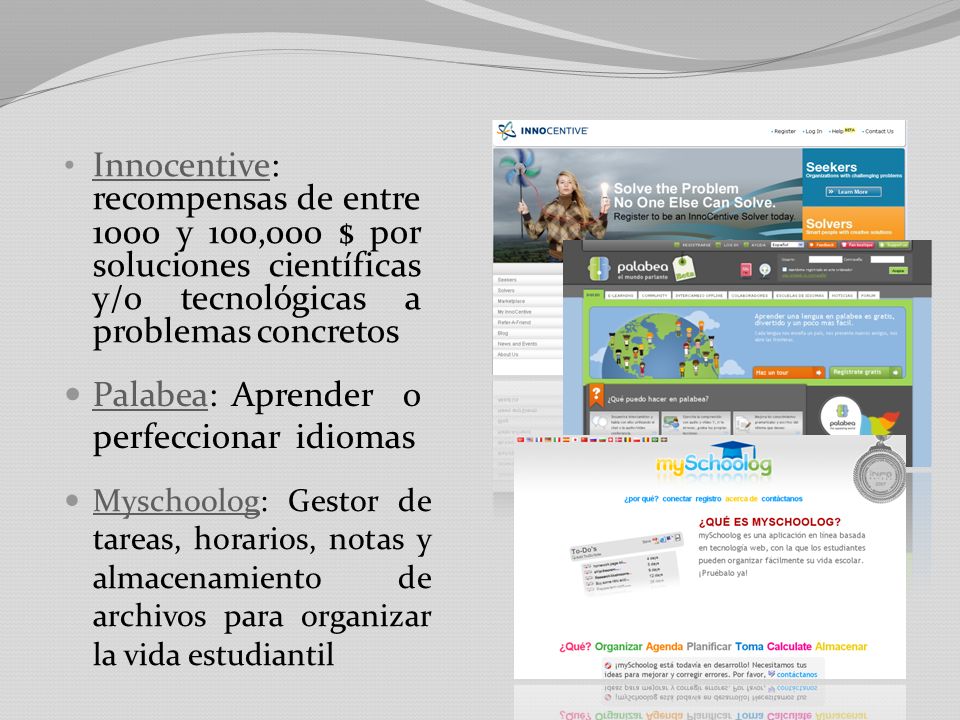
Task: Click the pink Calculate word on mySchoolog
Action: tap(789, 647)
